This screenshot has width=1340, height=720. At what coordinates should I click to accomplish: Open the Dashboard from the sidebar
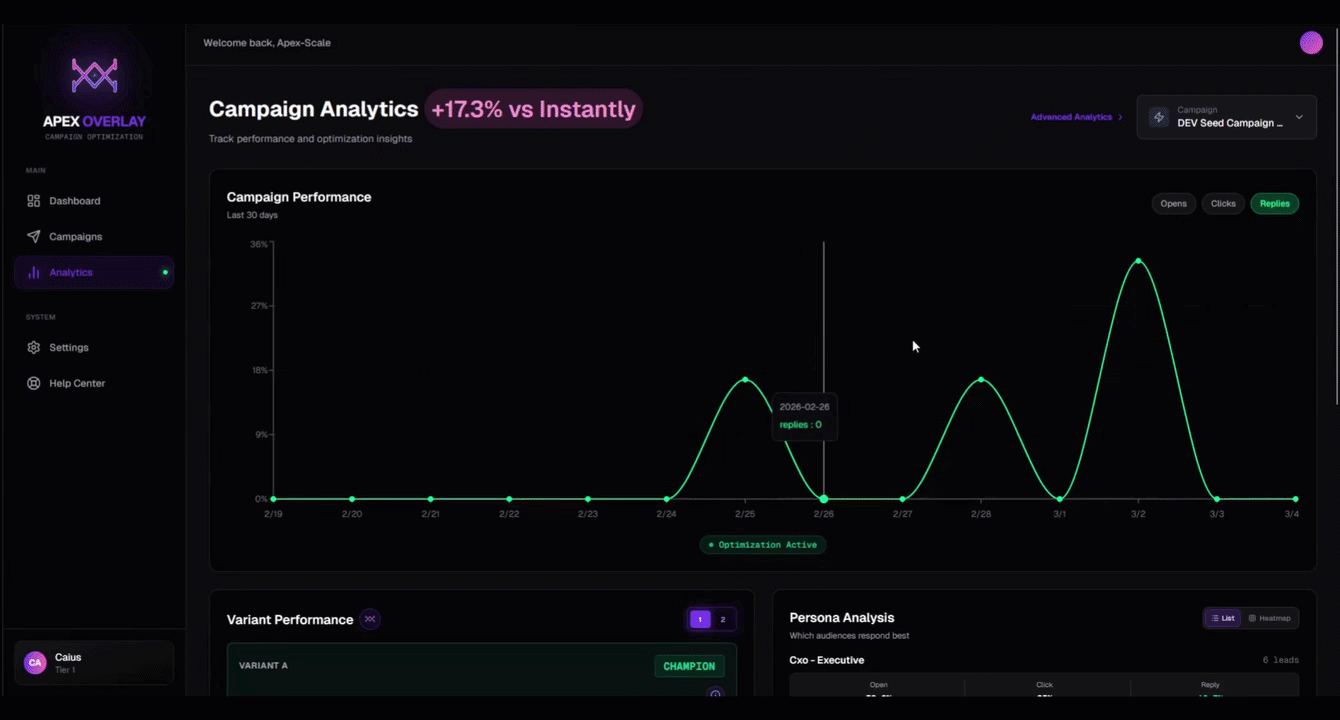point(74,200)
